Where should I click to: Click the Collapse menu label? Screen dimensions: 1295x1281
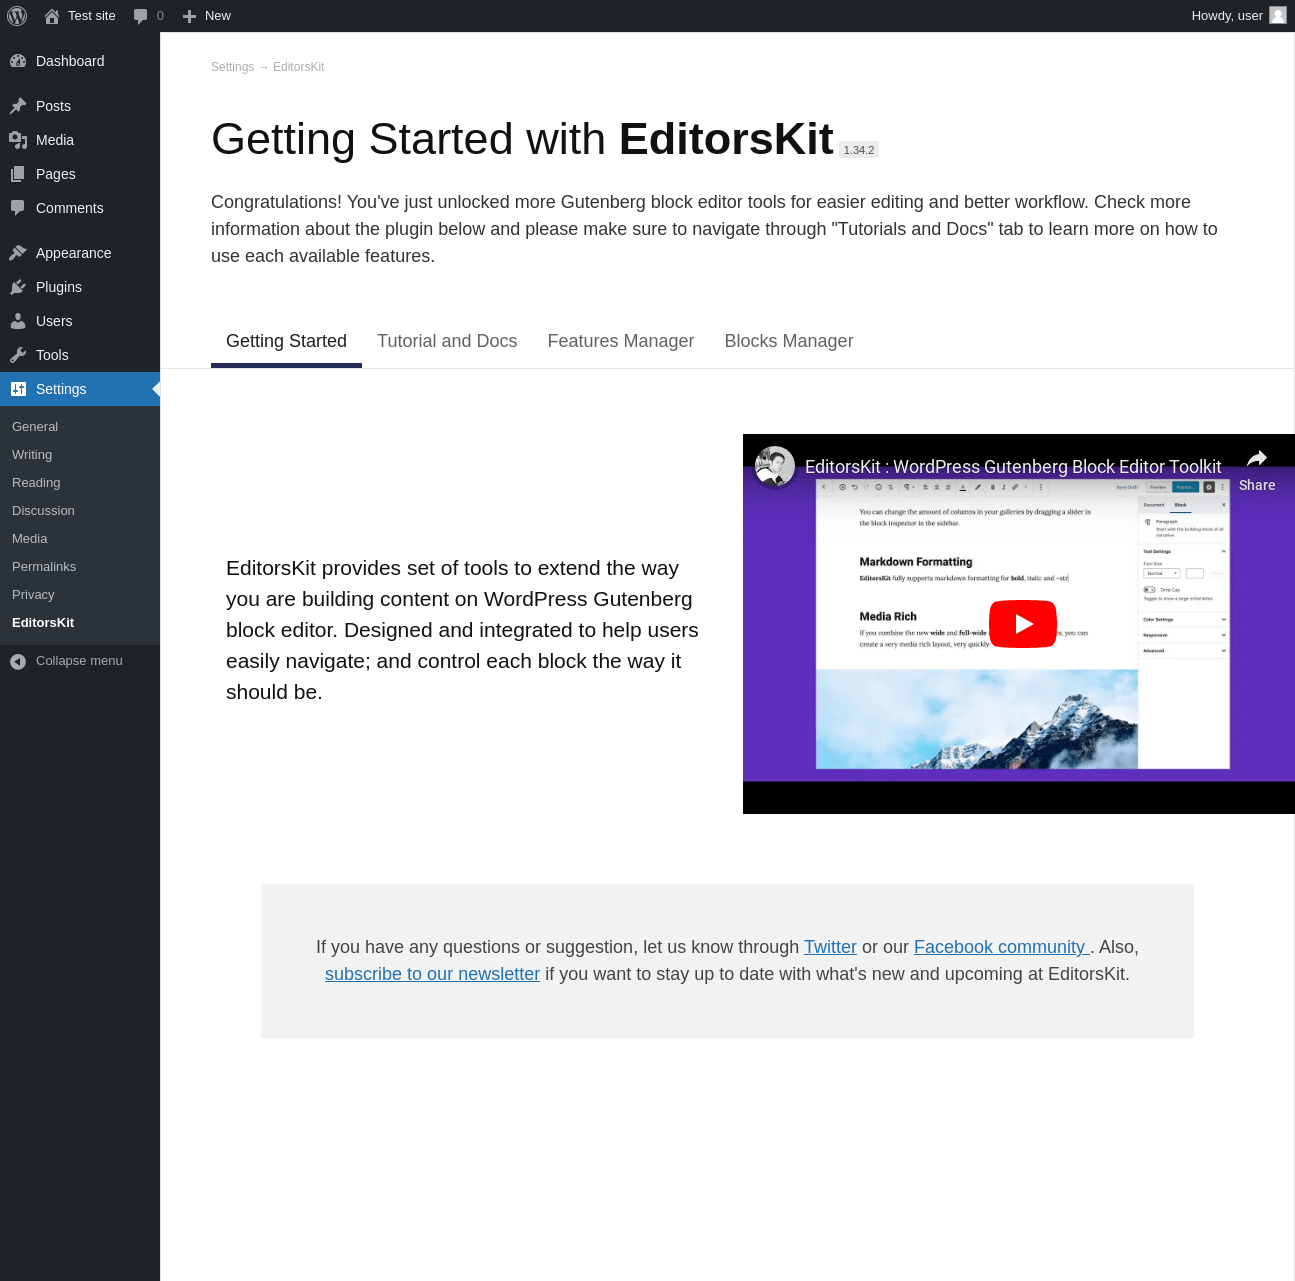pyautogui.click(x=79, y=661)
